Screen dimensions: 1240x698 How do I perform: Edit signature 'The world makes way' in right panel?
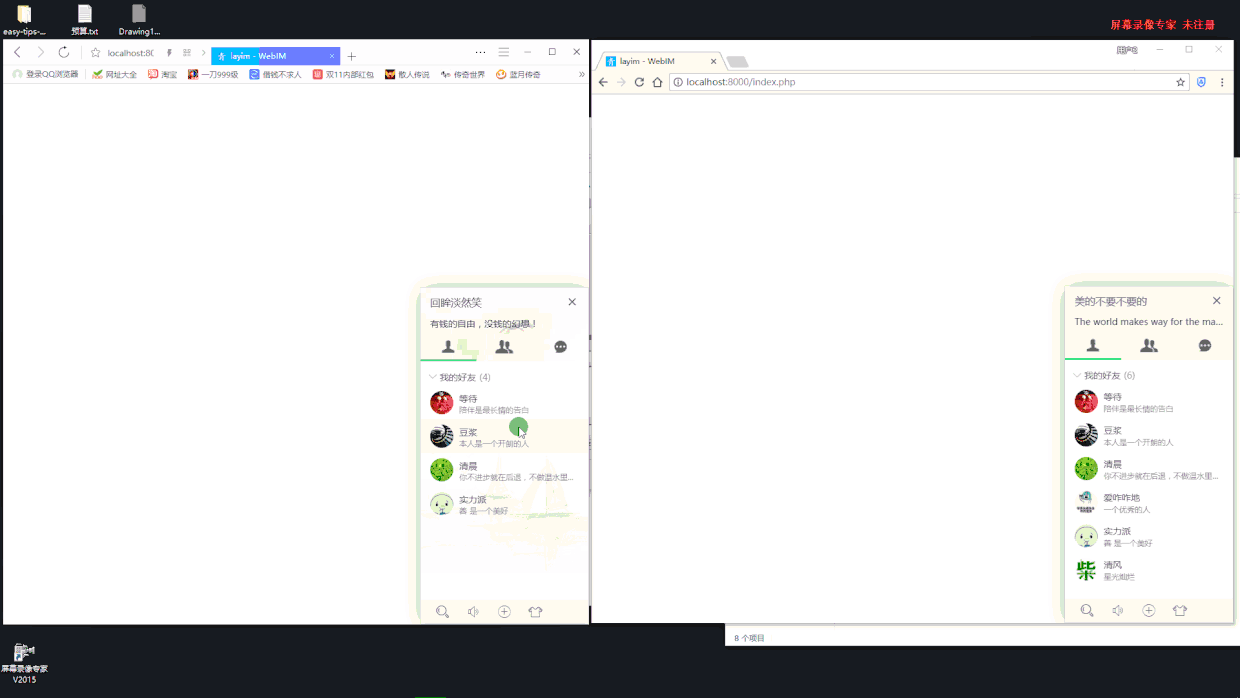point(1149,322)
